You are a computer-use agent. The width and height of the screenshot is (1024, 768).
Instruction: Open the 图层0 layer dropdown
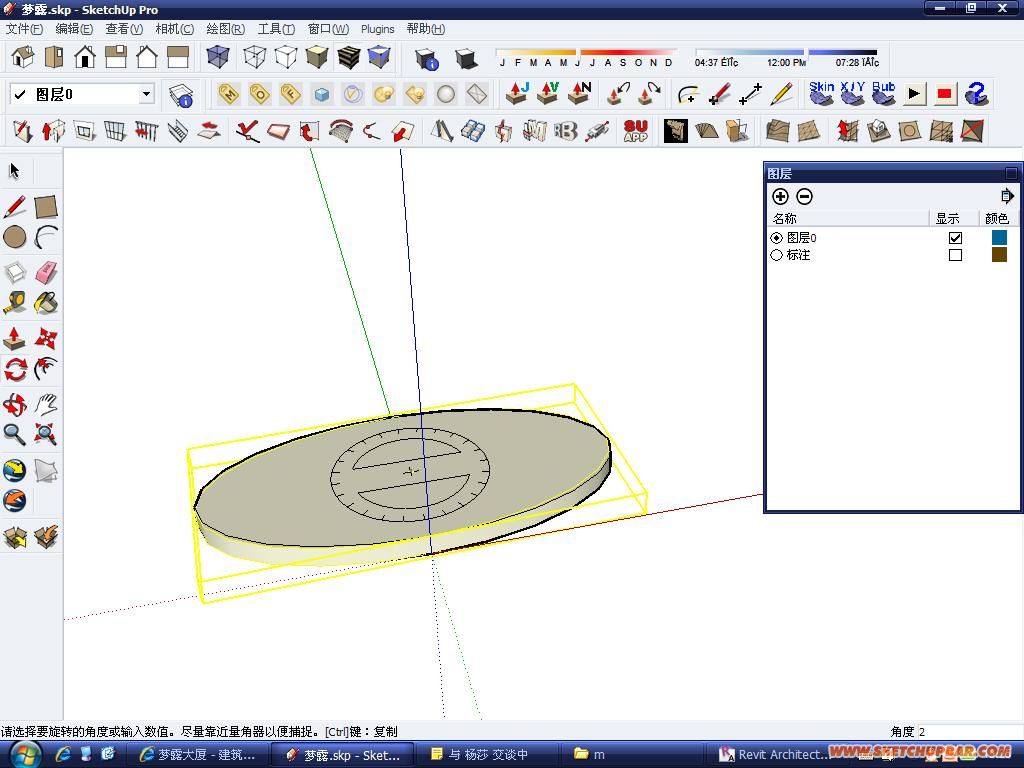(x=147, y=94)
